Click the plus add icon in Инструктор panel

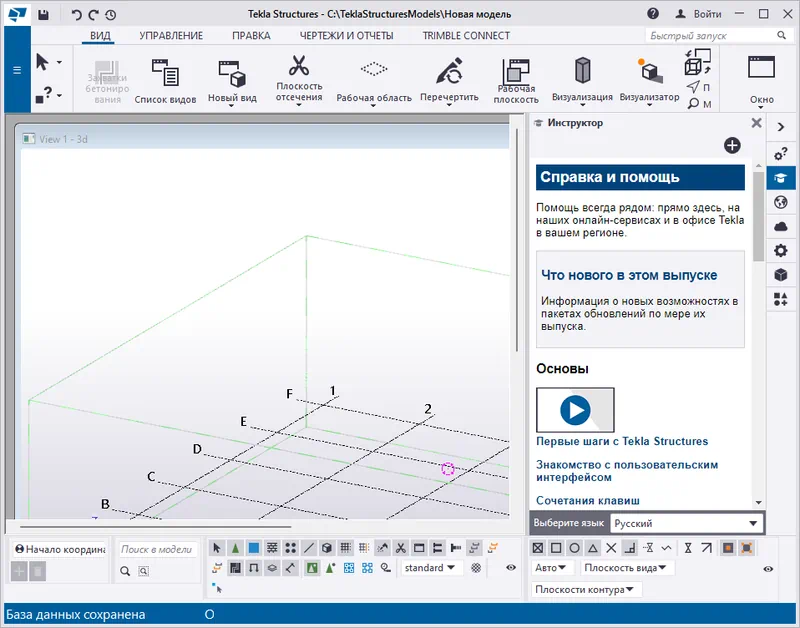pos(732,145)
